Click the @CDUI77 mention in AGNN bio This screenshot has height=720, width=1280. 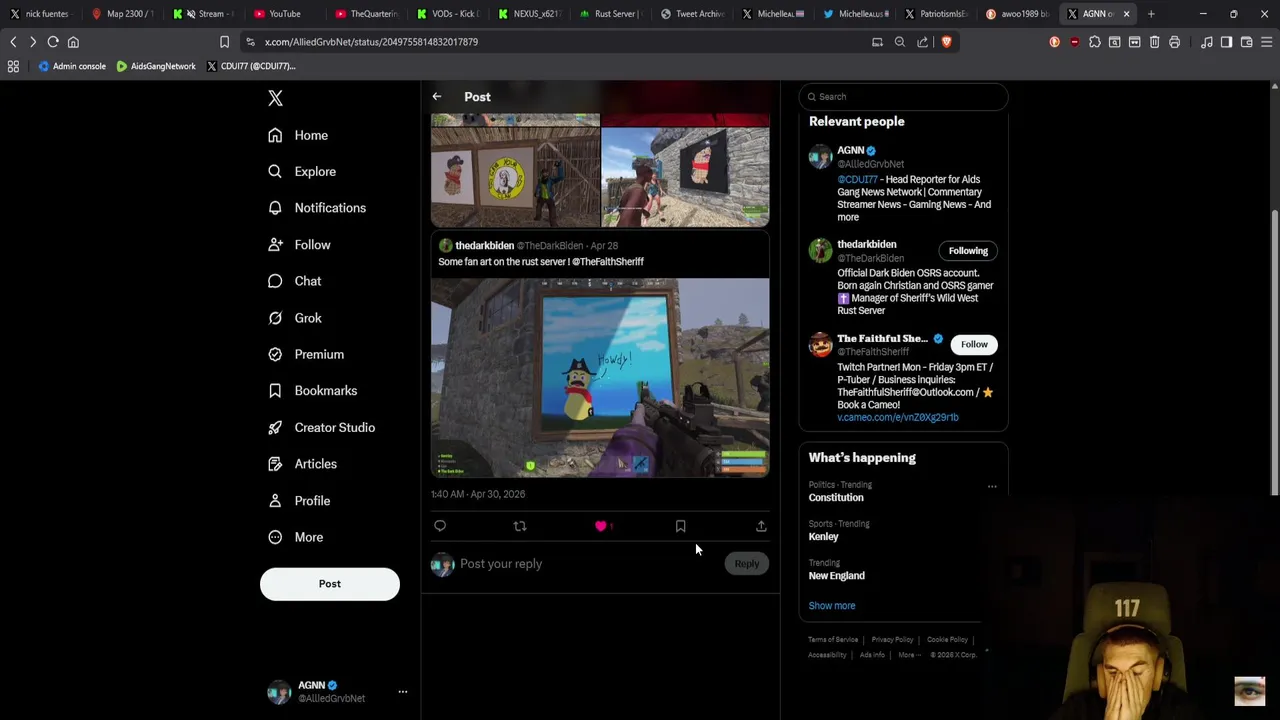[x=857, y=180]
